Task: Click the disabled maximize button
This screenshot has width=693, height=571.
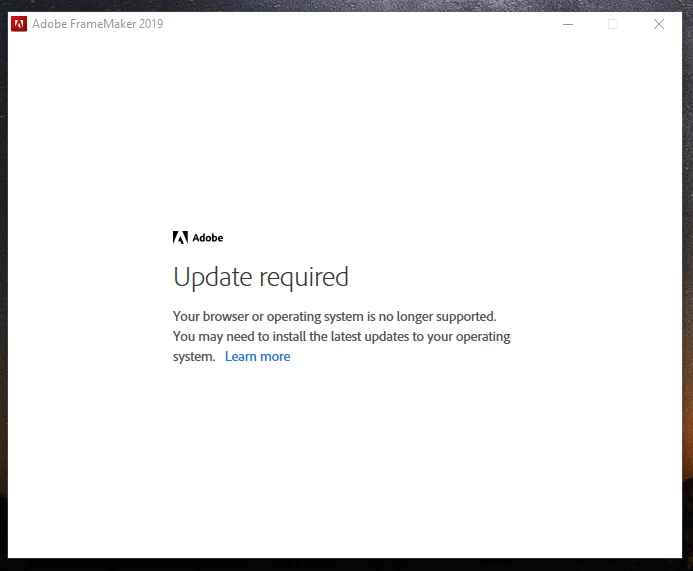Action: point(613,24)
